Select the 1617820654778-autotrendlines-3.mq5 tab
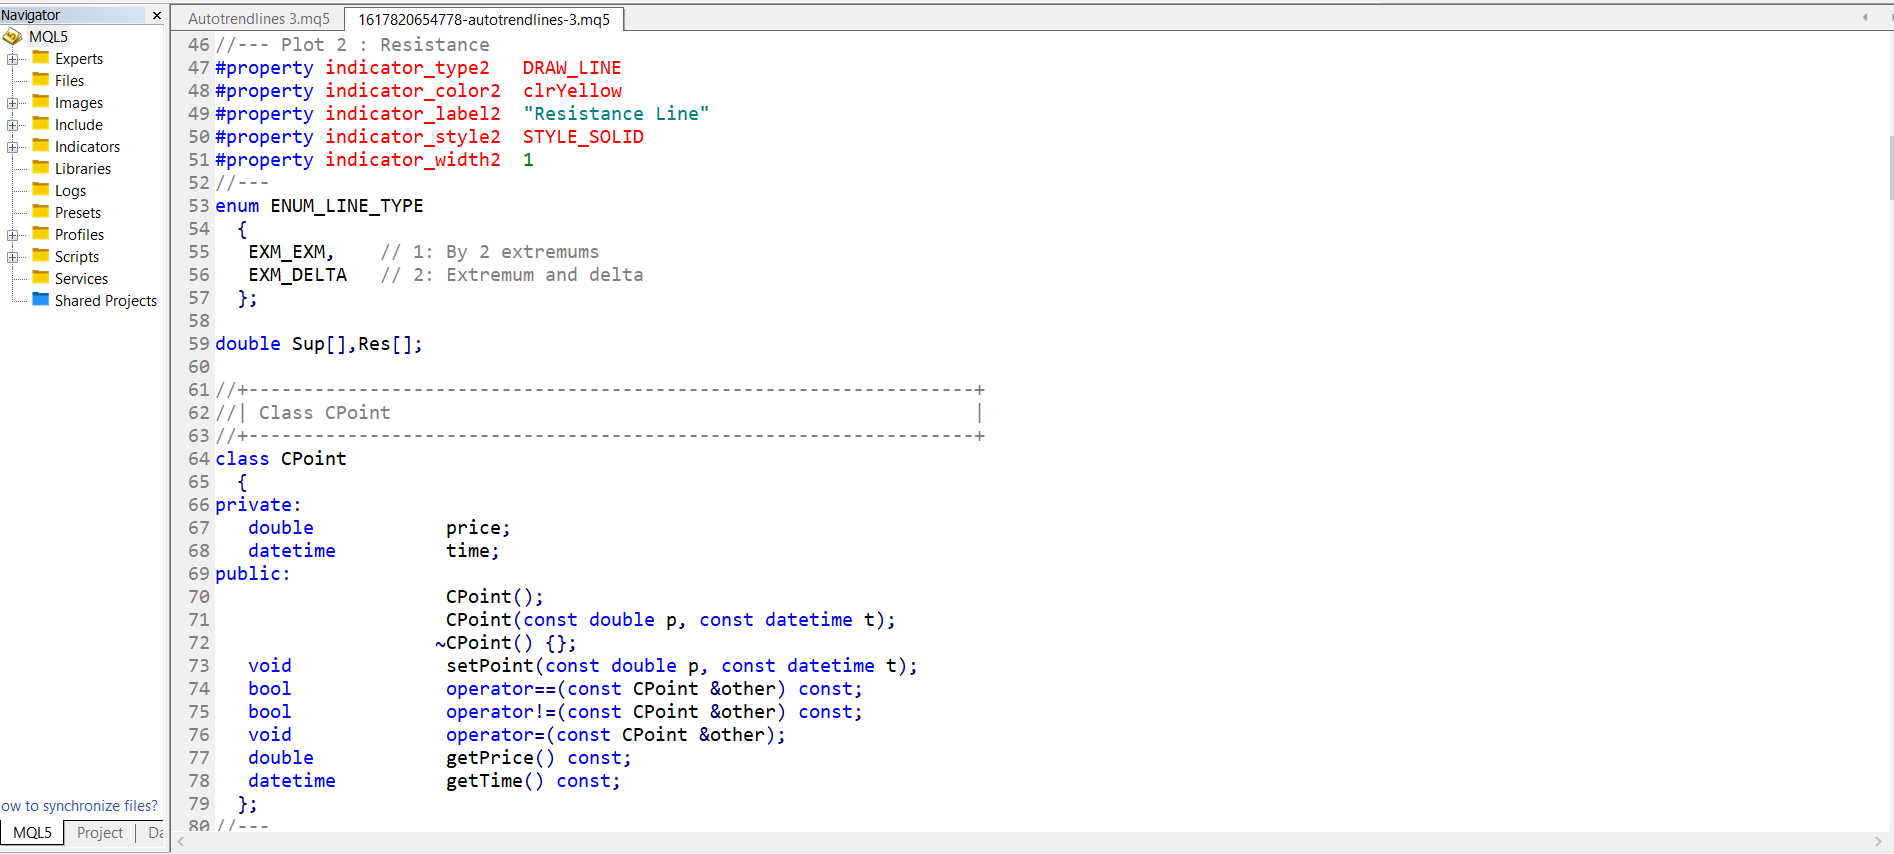The width and height of the screenshot is (1894, 854). pyautogui.click(x=484, y=19)
